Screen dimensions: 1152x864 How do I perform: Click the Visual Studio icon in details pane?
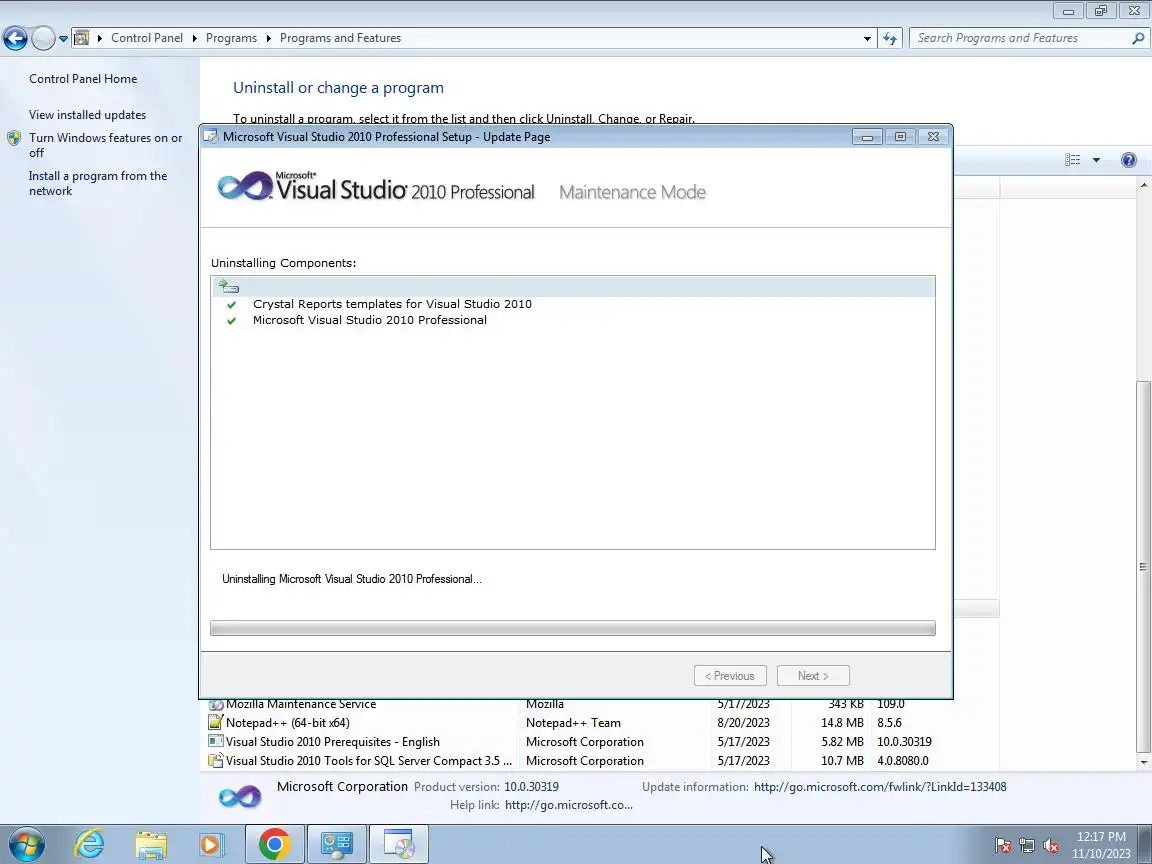(x=240, y=796)
